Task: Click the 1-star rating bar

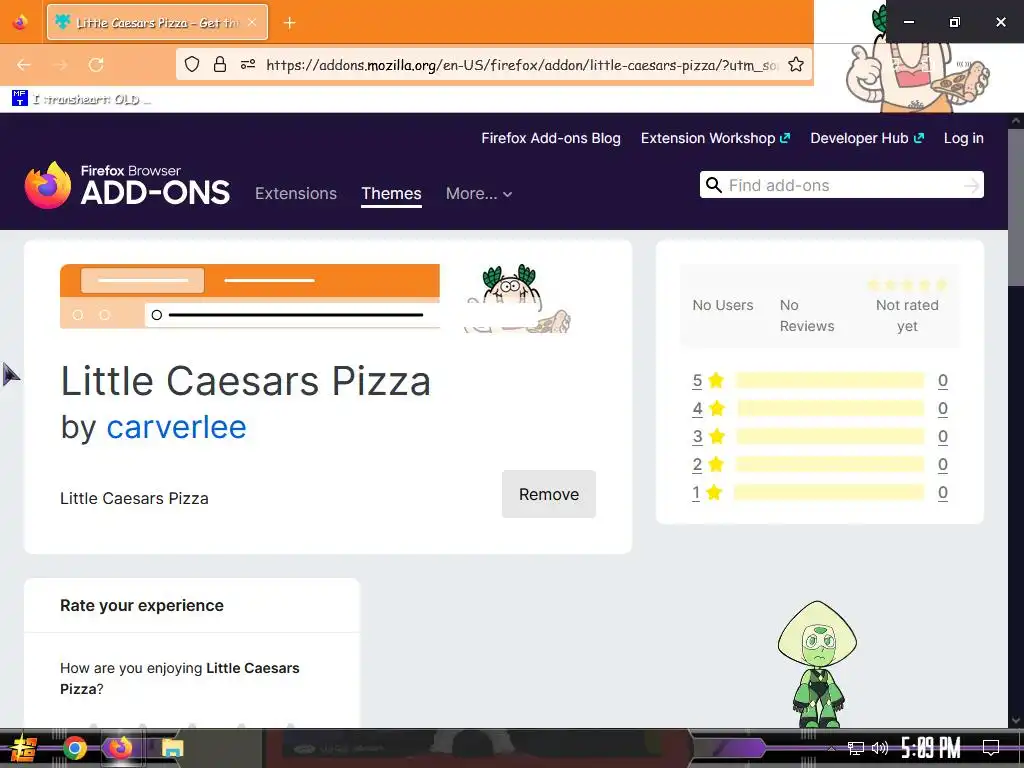Action: click(x=830, y=492)
